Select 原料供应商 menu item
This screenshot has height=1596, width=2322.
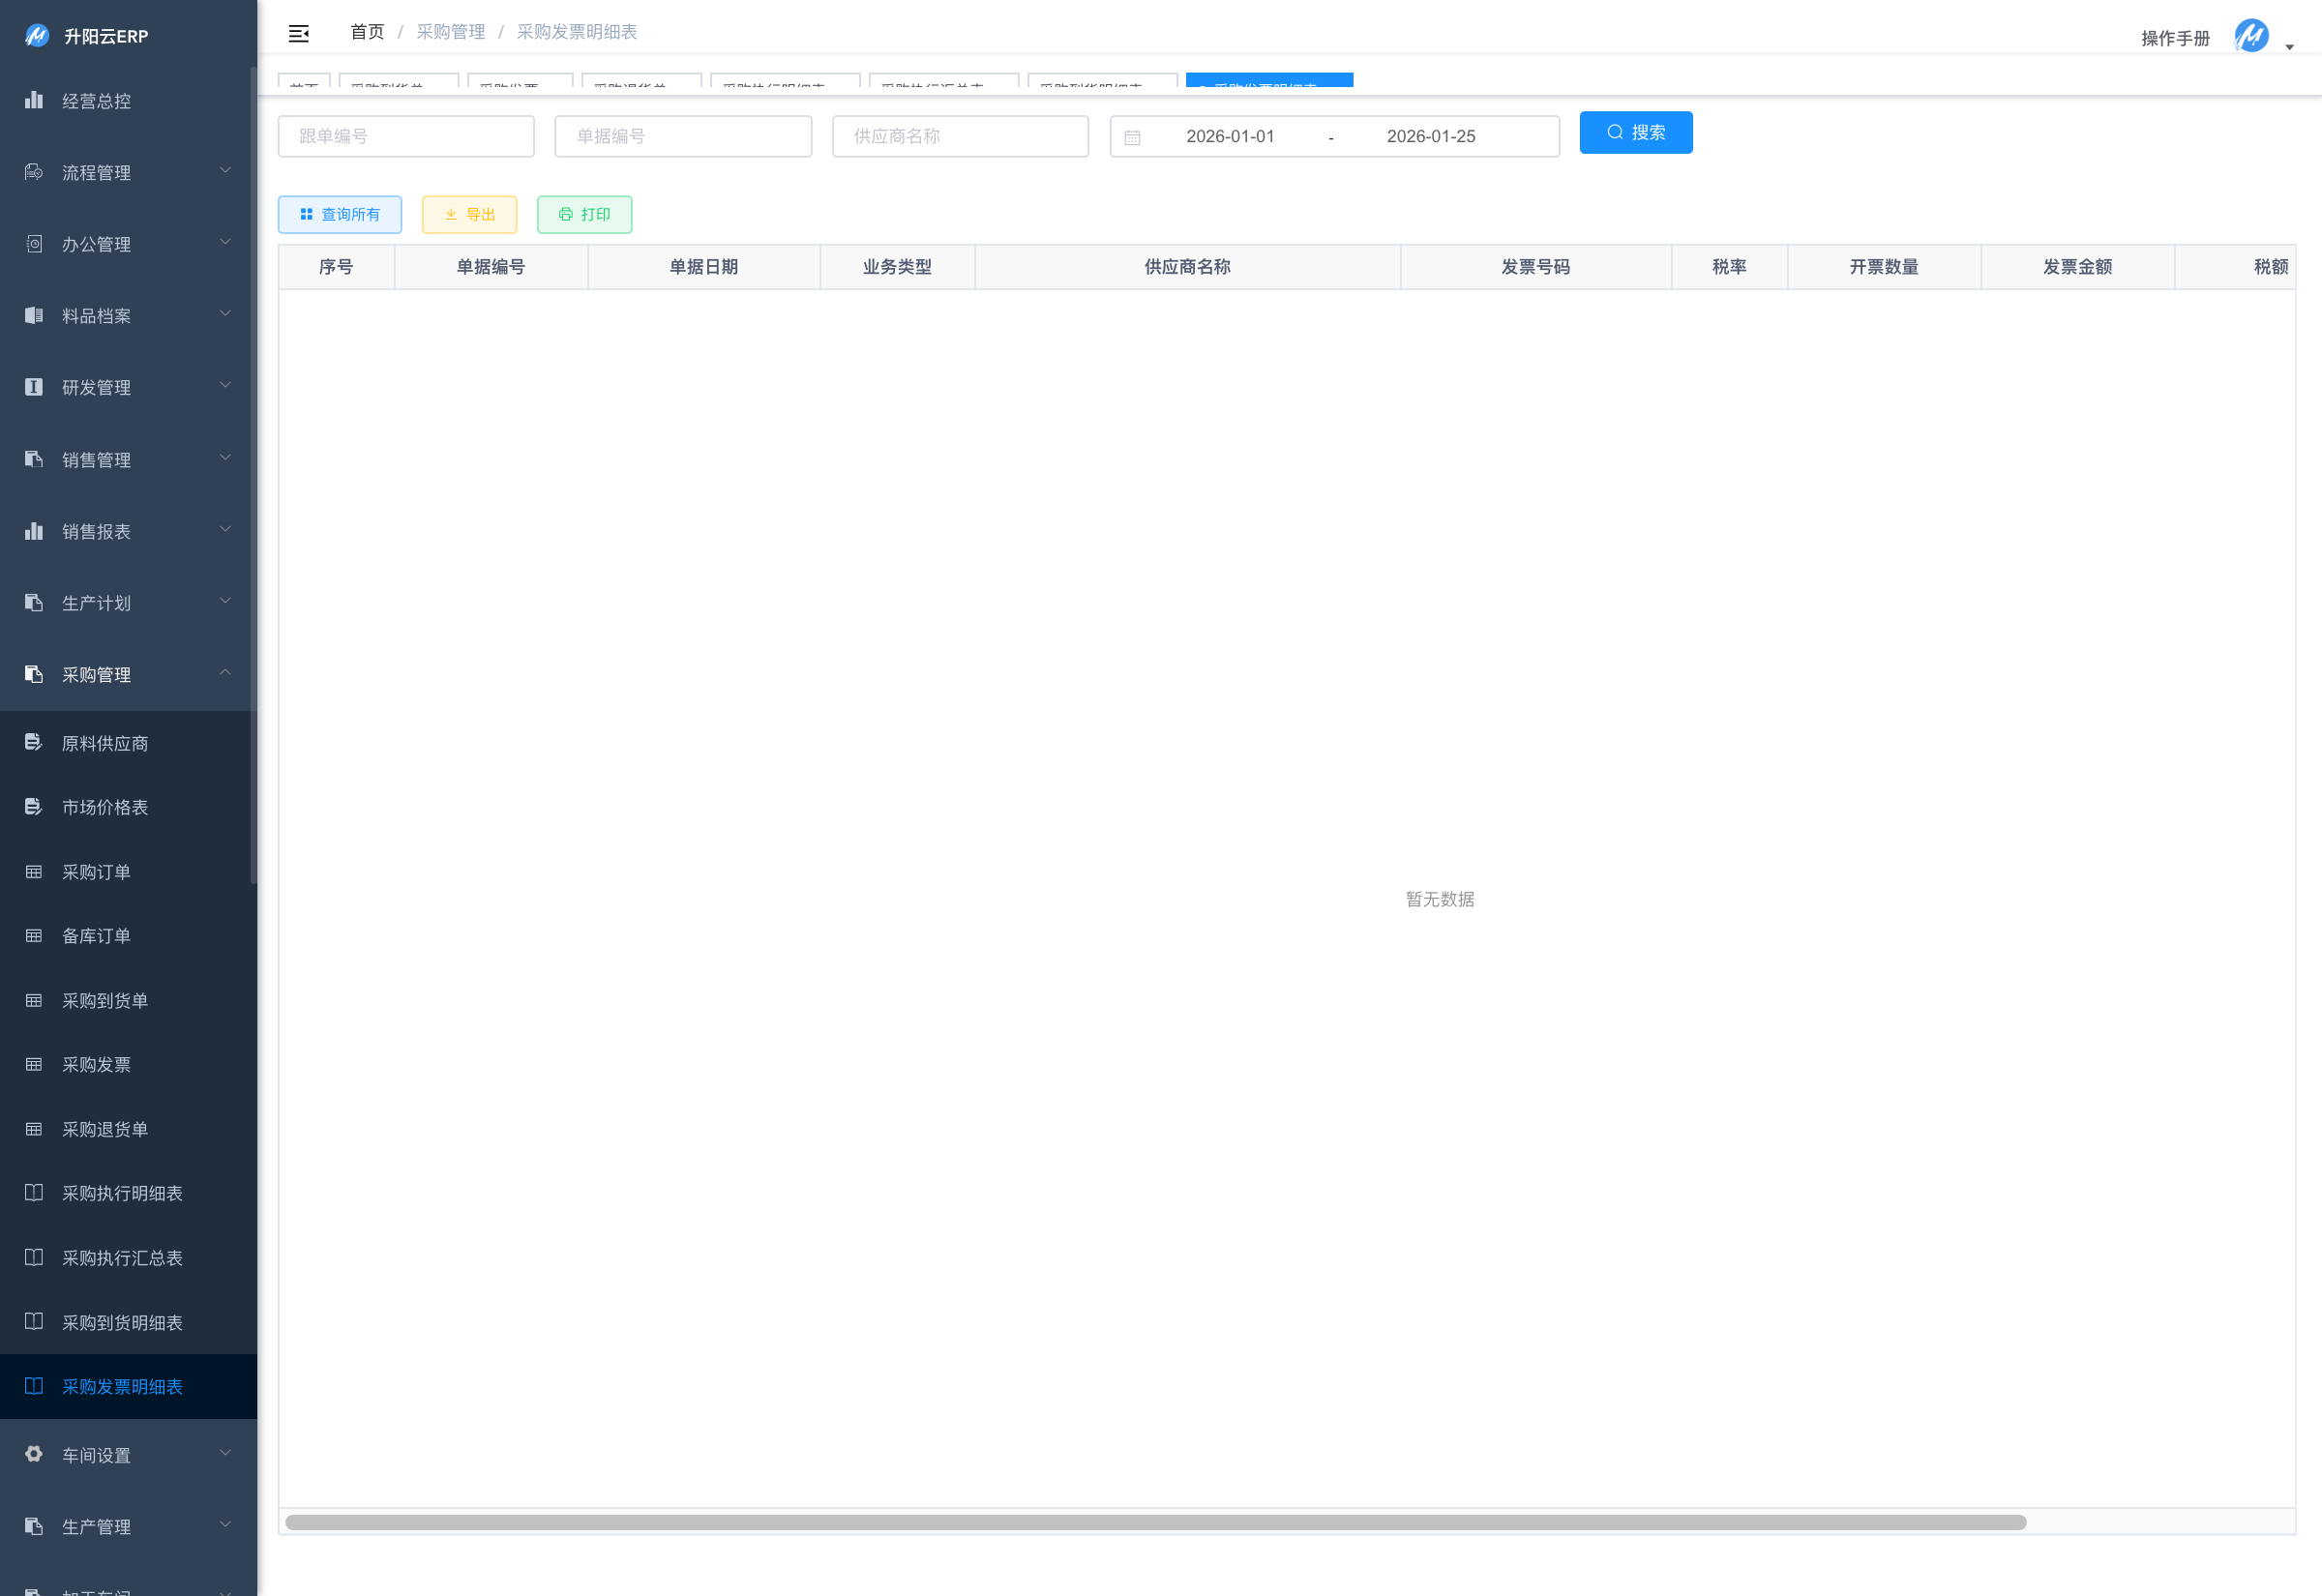(105, 743)
